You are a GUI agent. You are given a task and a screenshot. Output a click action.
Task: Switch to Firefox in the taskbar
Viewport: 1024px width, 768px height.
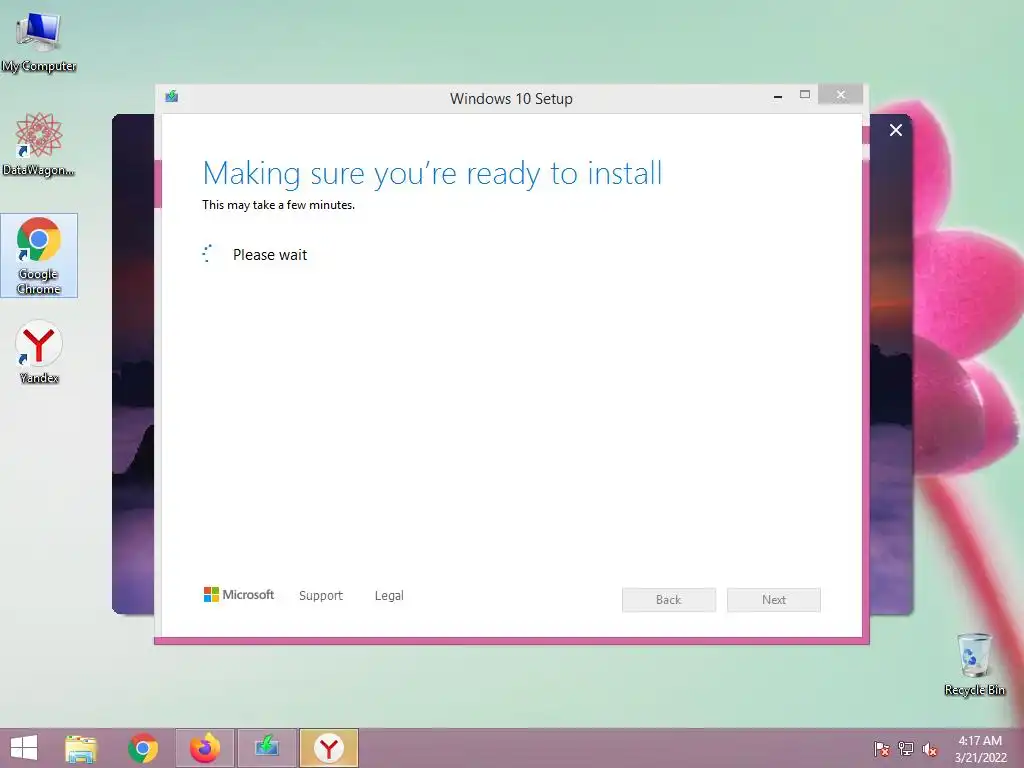pos(205,748)
